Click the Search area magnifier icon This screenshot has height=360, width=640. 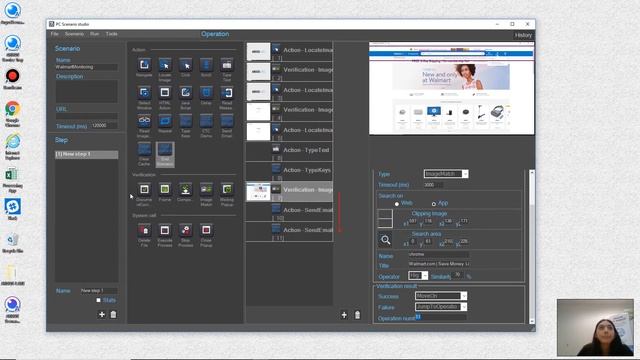coord(385,240)
